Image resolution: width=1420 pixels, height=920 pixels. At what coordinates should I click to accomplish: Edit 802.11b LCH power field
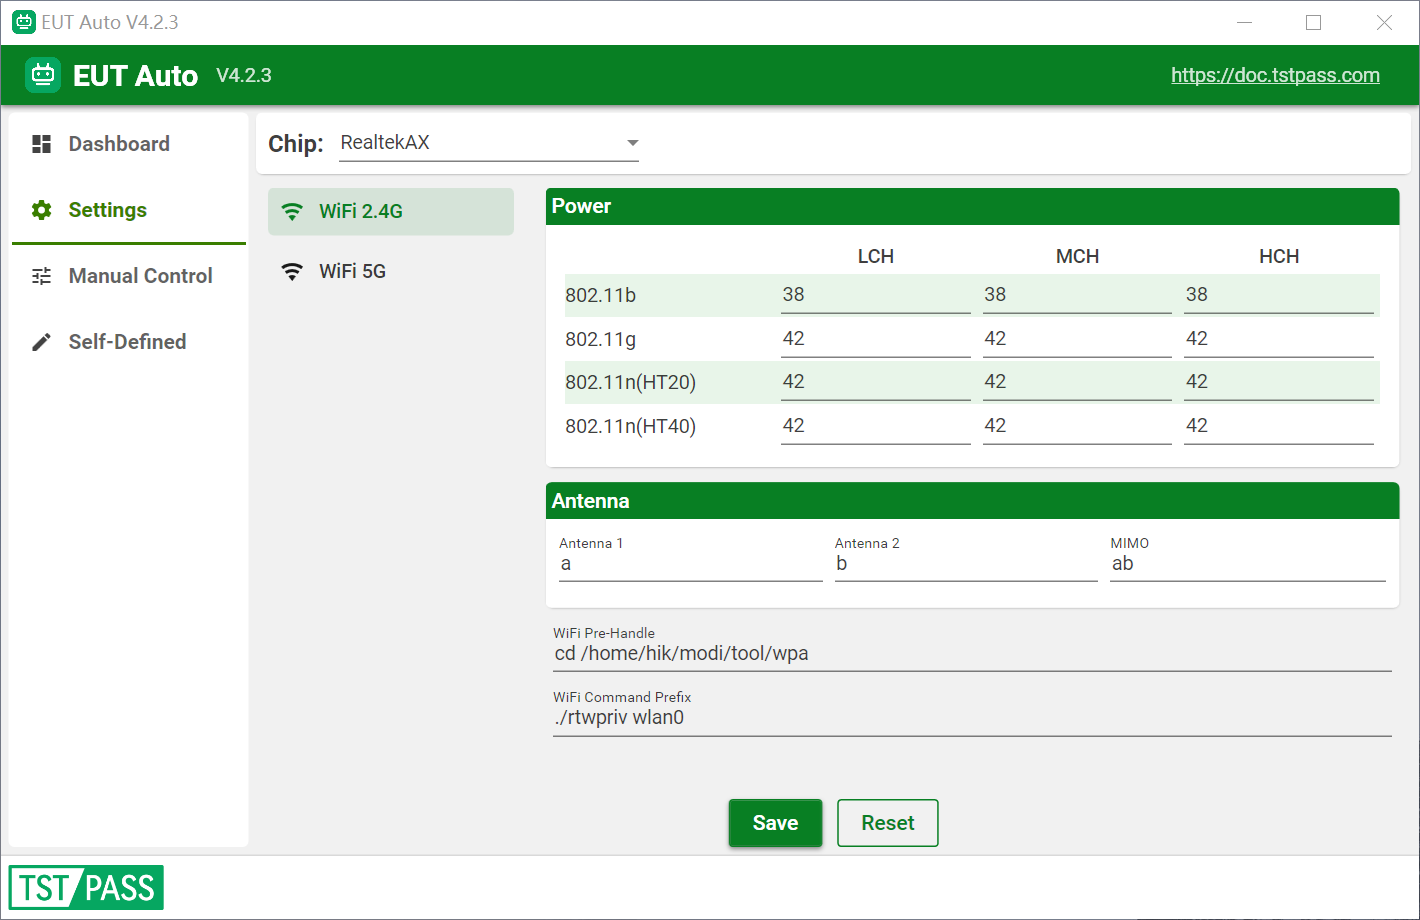[875, 295]
